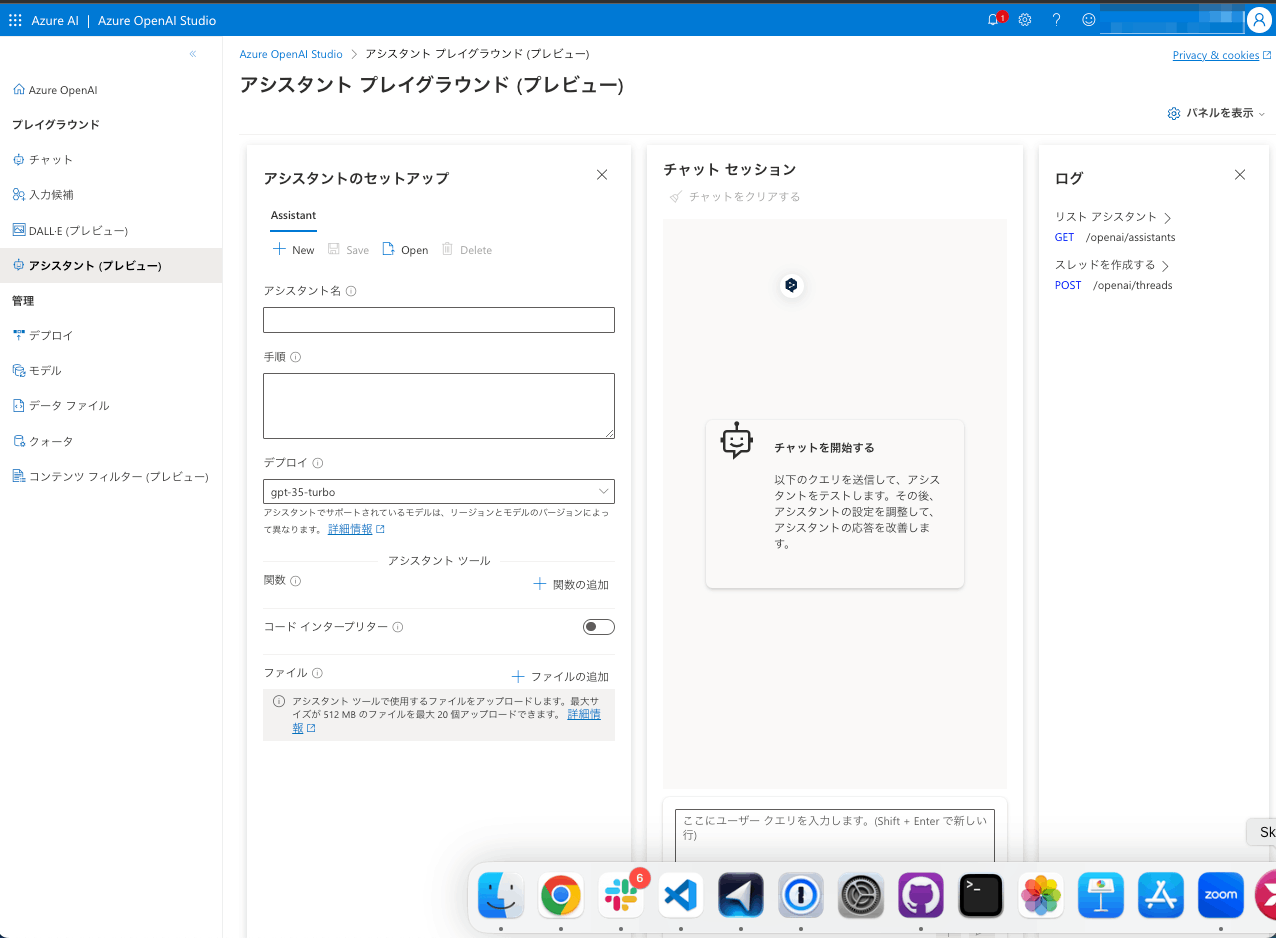The image size is (1276, 938).
Task: Select アシスタント (プレビュー) in sidebar
Action: click(111, 266)
